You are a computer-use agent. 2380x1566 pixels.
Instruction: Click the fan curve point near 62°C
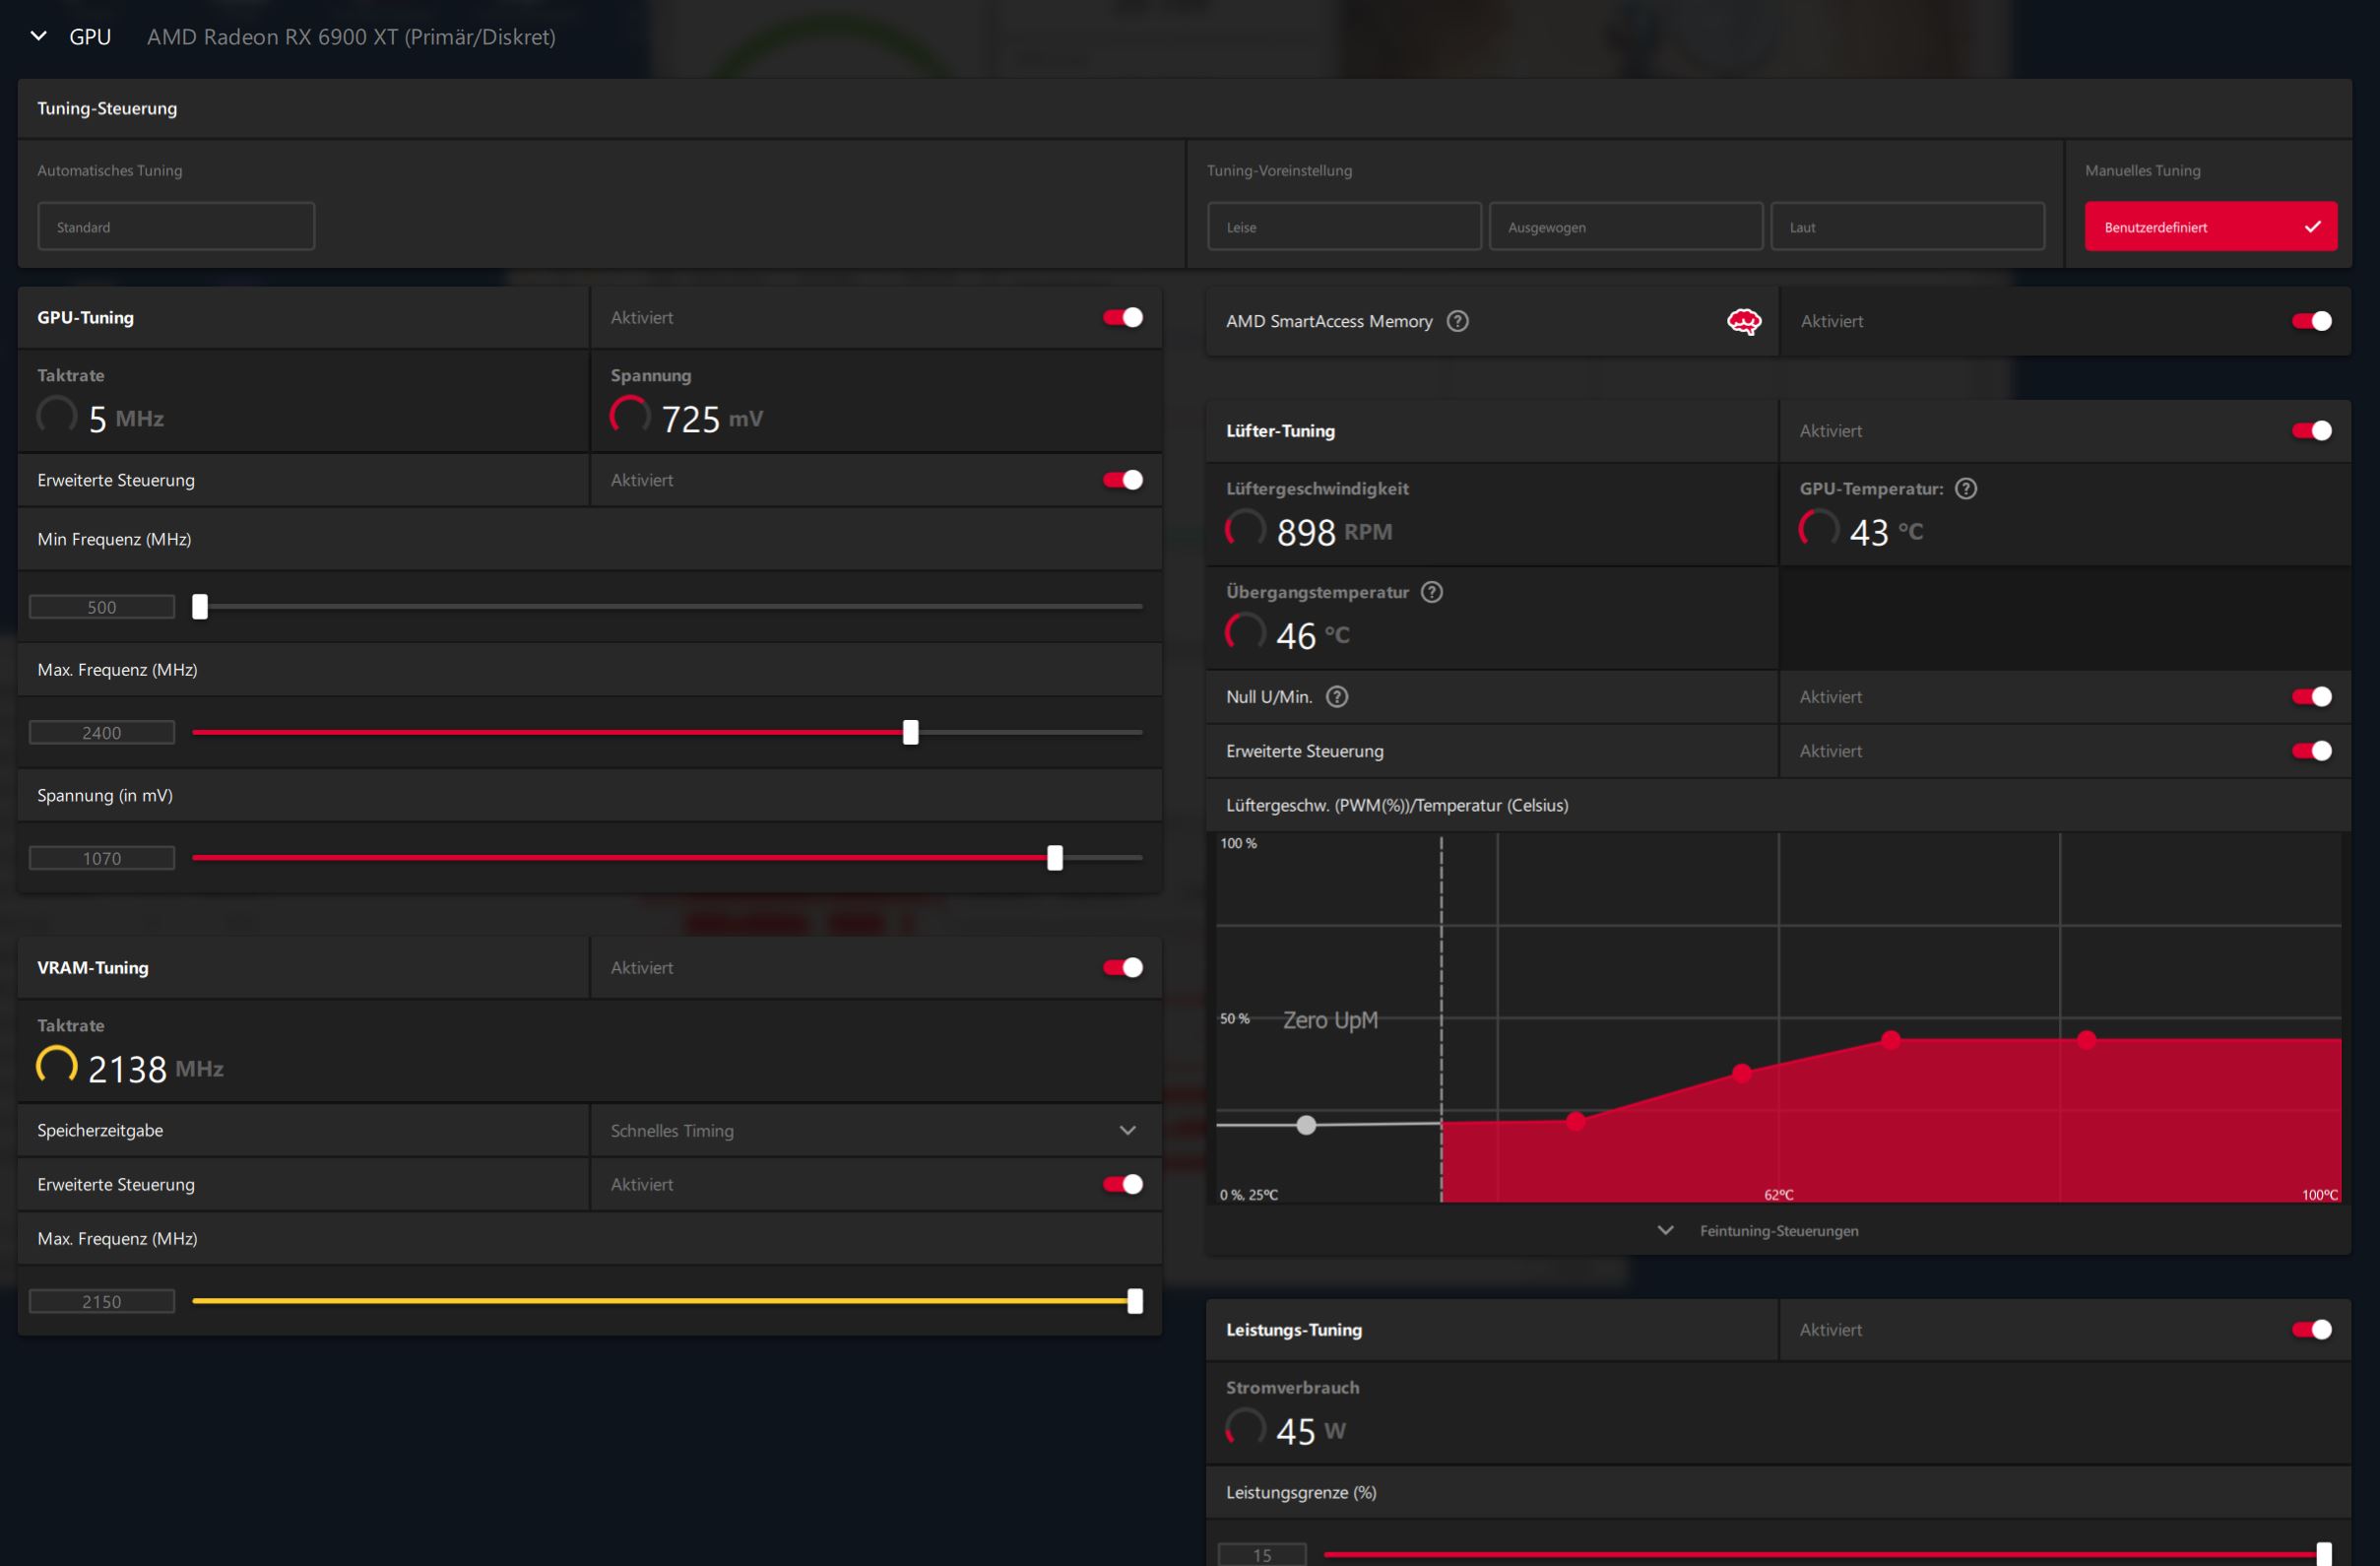coord(1741,1073)
